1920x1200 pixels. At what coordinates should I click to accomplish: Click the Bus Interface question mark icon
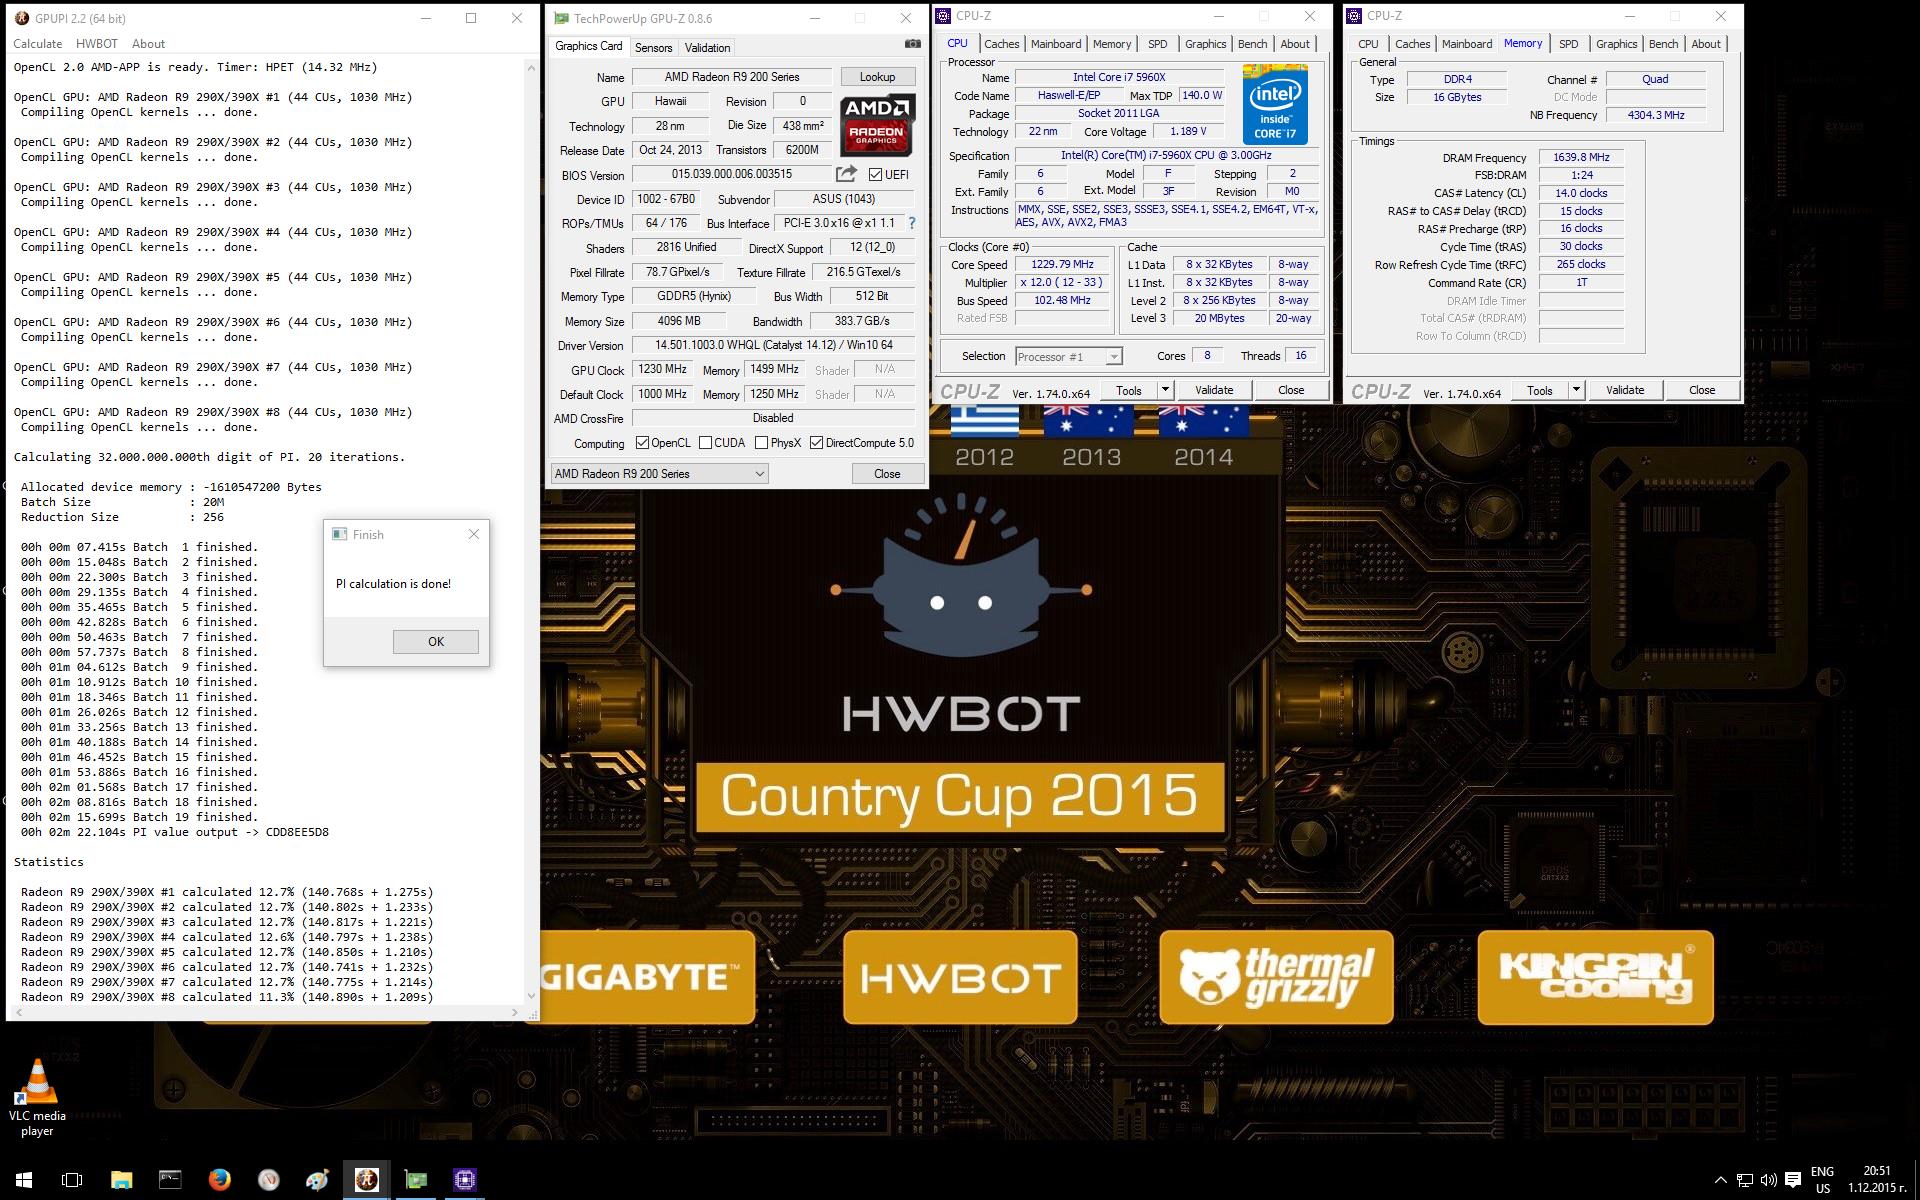[x=911, y=223]
